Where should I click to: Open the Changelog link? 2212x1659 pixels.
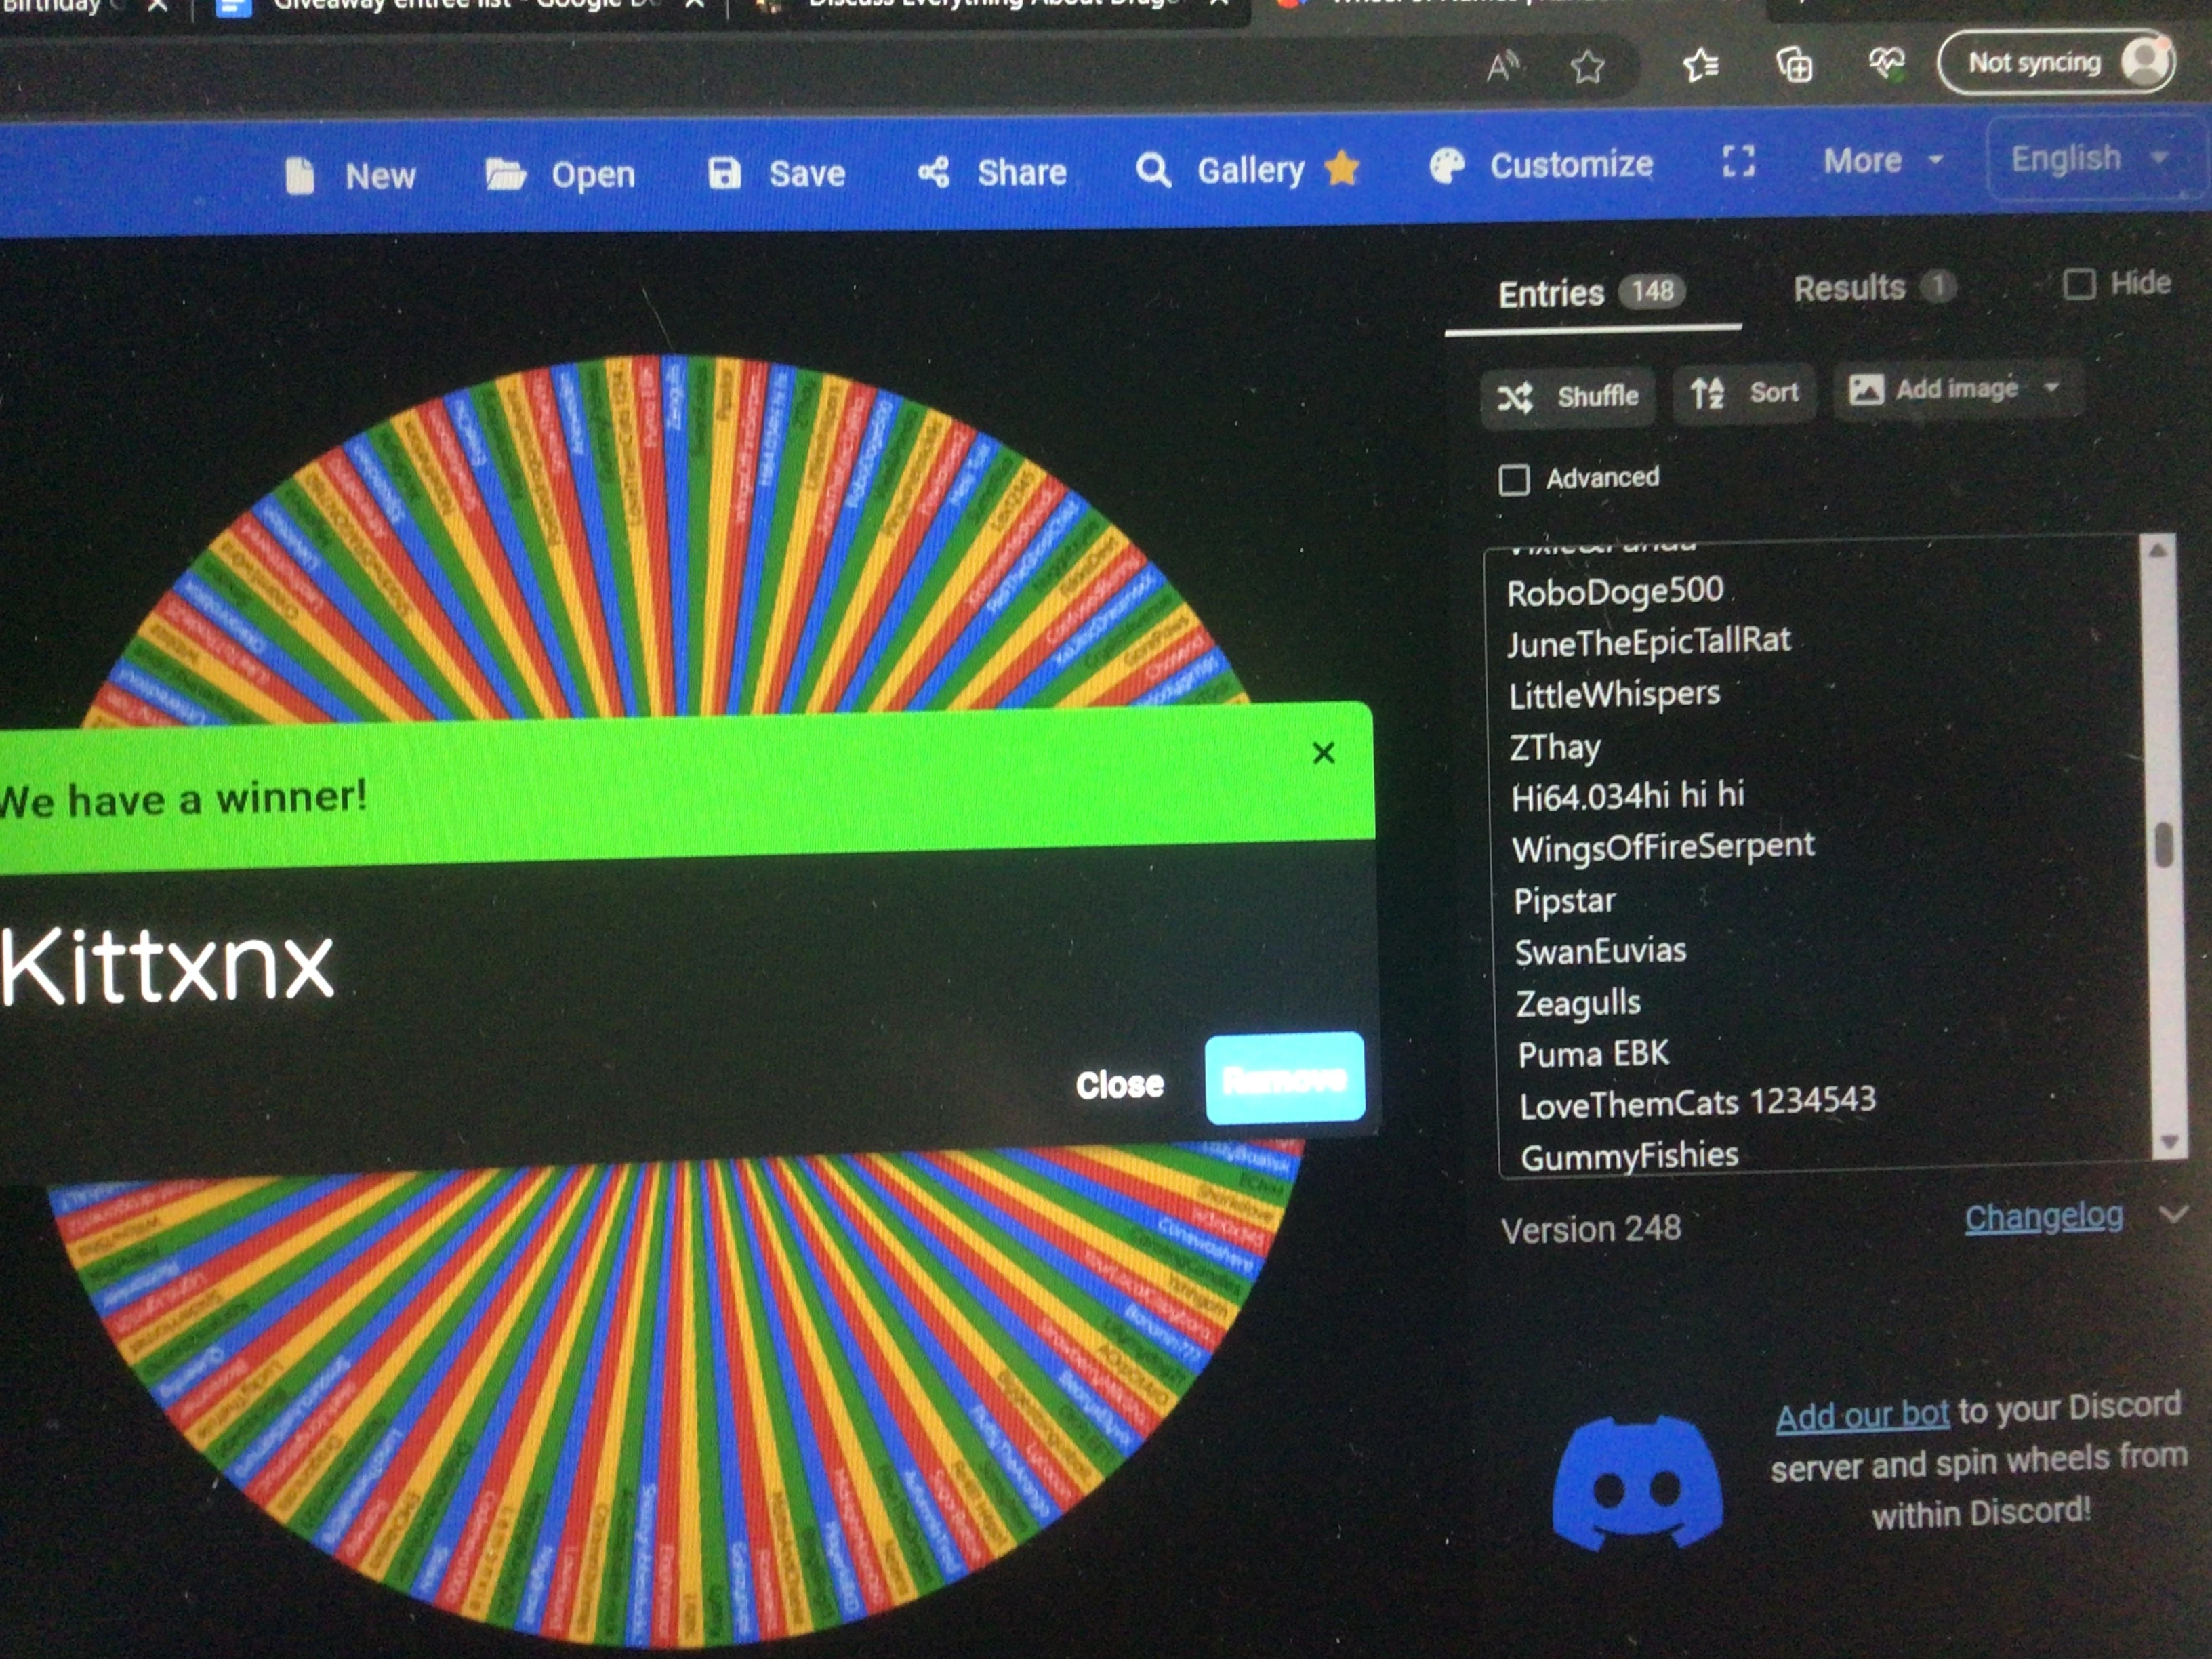(2043, 1217)
